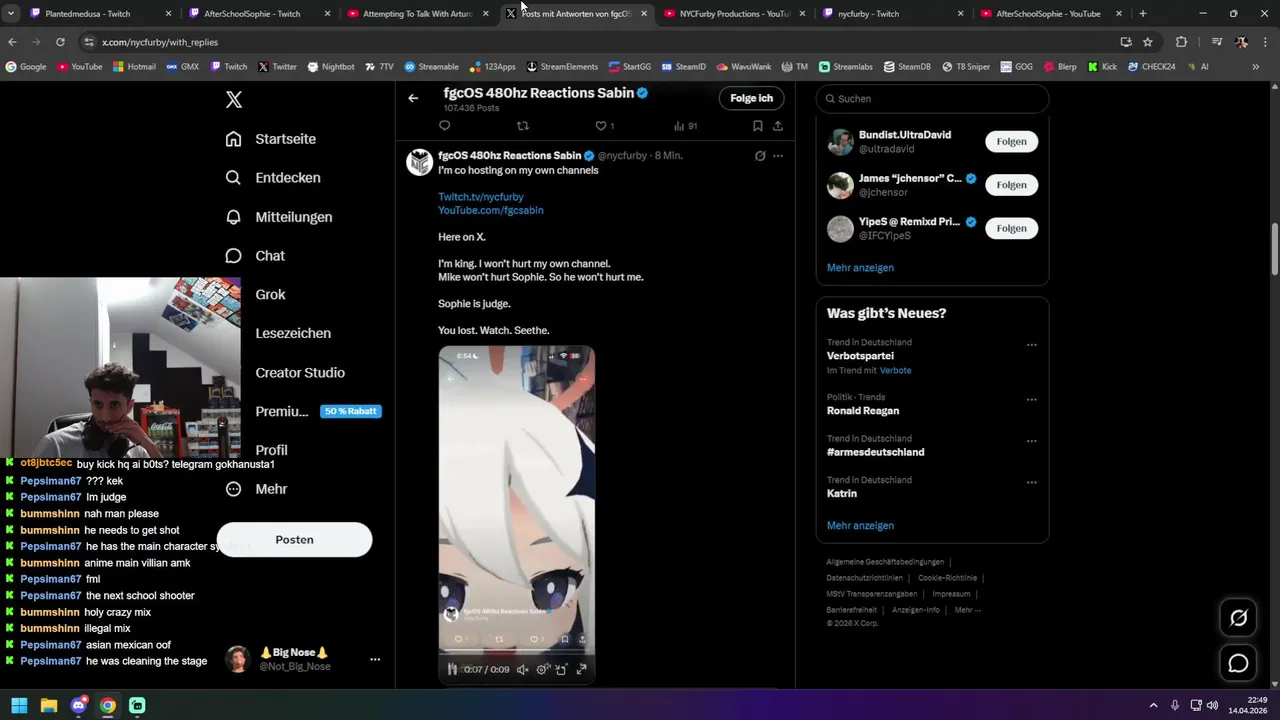Viewport: 1280px width, 720px height.
Task: Show more bookmarks with the » chevron
Action: point(1257,67)
